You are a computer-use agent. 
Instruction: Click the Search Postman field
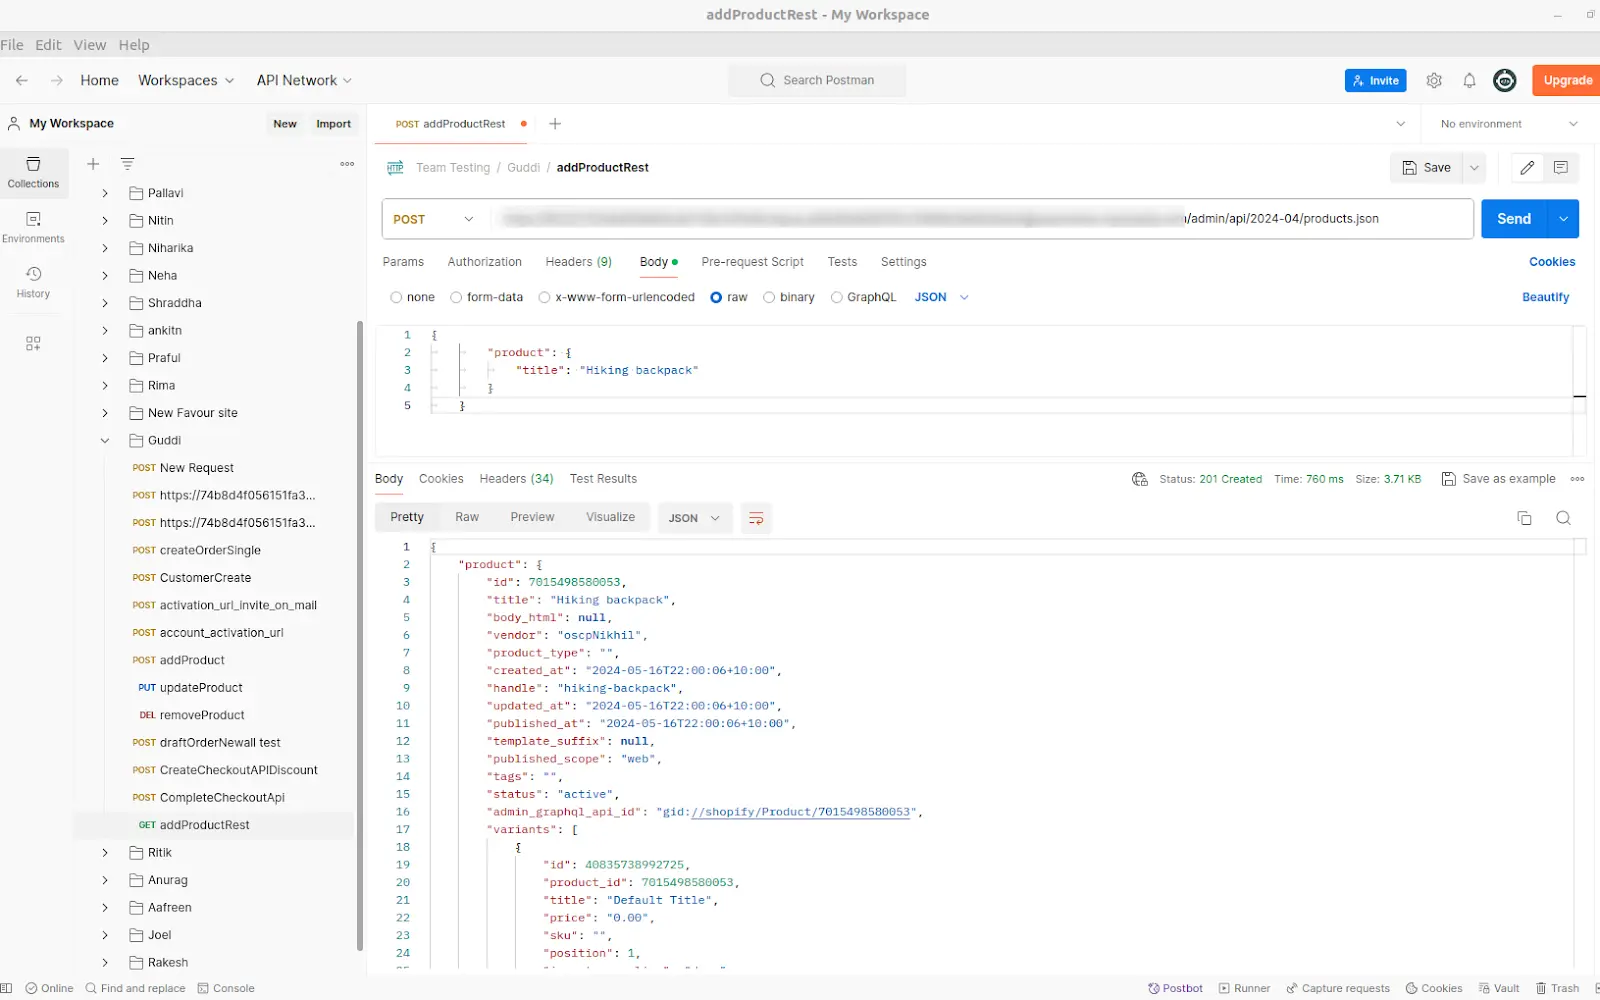tap(817, 81)
